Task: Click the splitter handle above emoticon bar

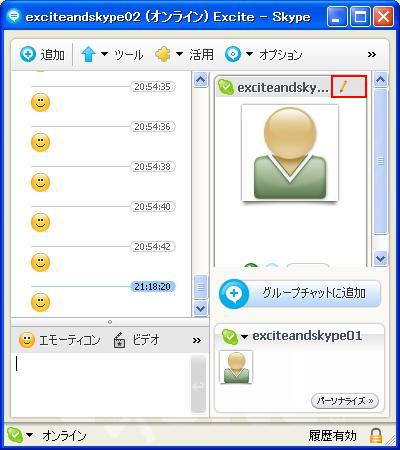Action: click(110, 322)
